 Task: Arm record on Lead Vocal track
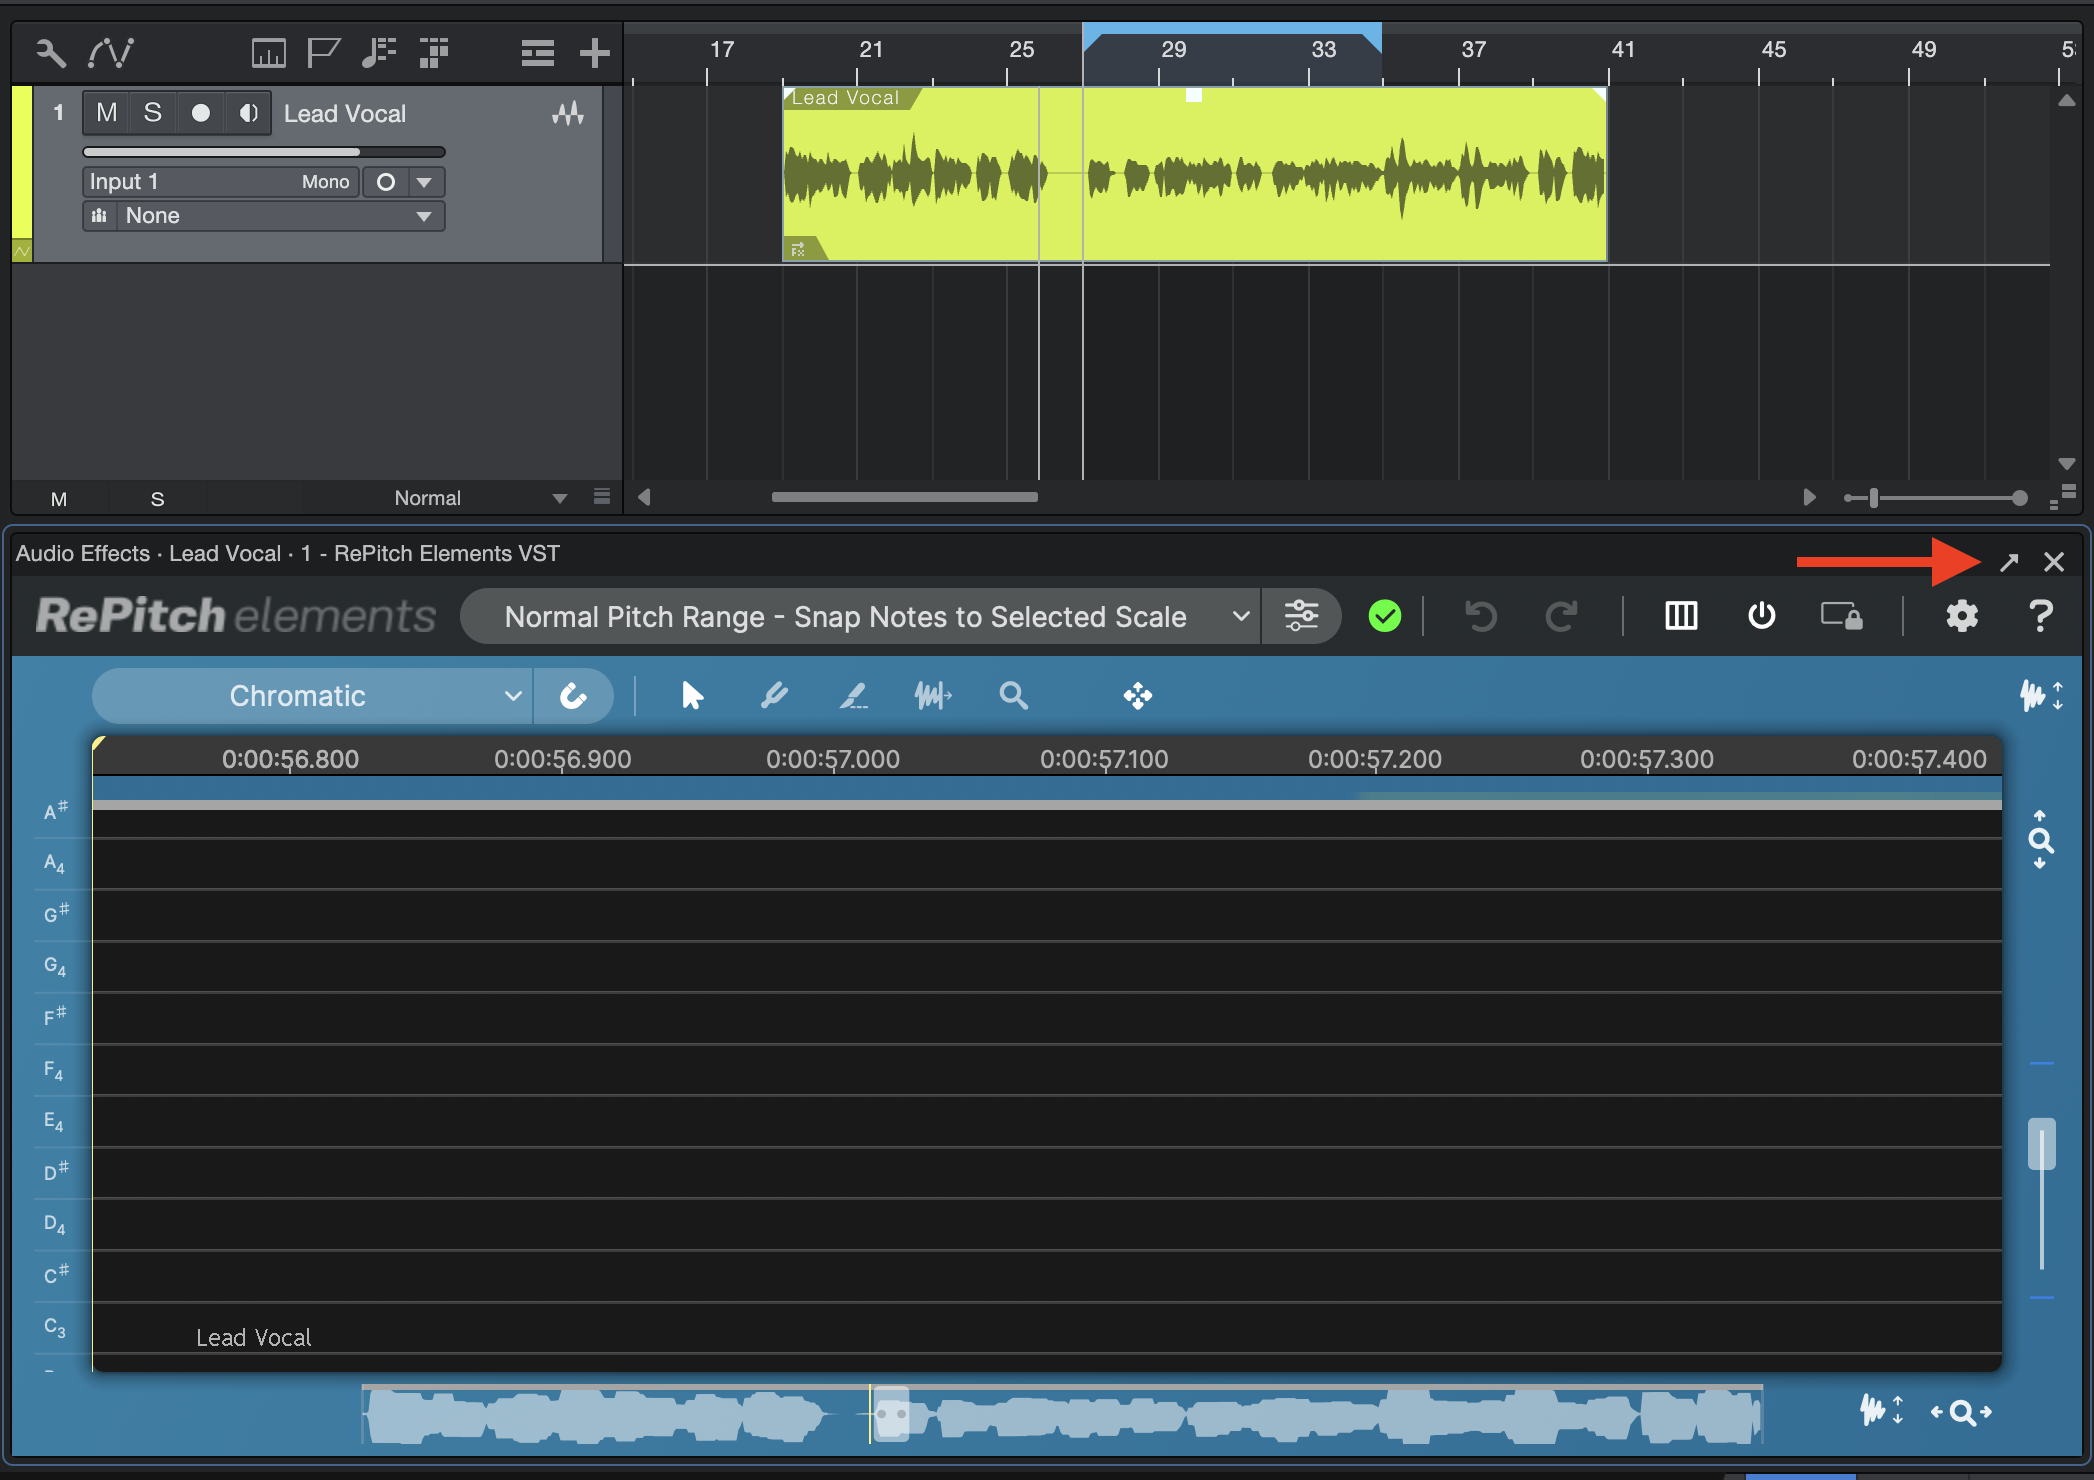pyautogui.click(x=200, y=113)
